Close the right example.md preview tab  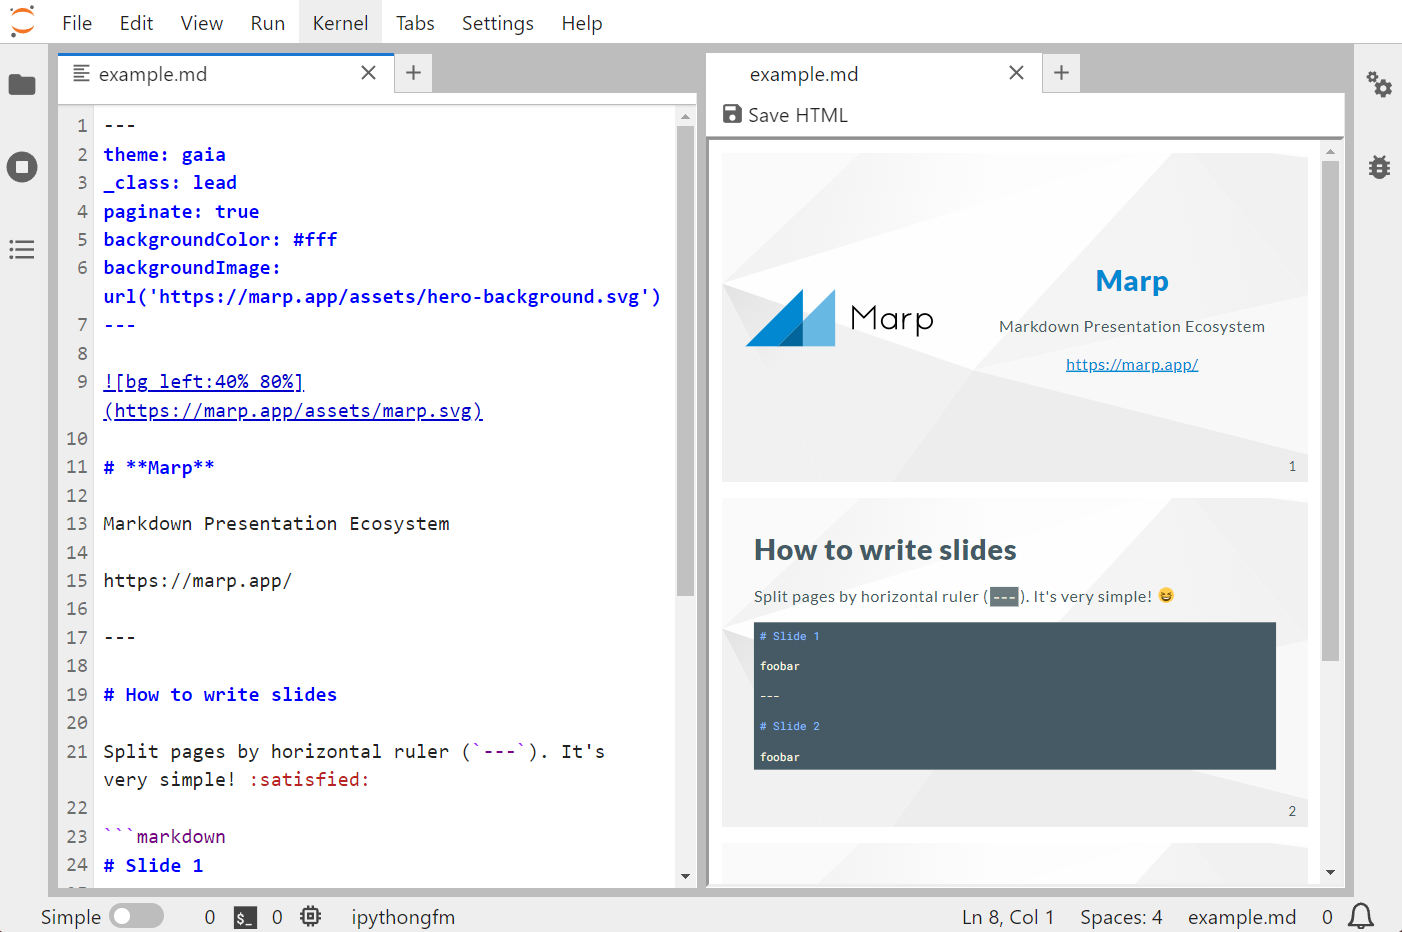pos(1016,72)
